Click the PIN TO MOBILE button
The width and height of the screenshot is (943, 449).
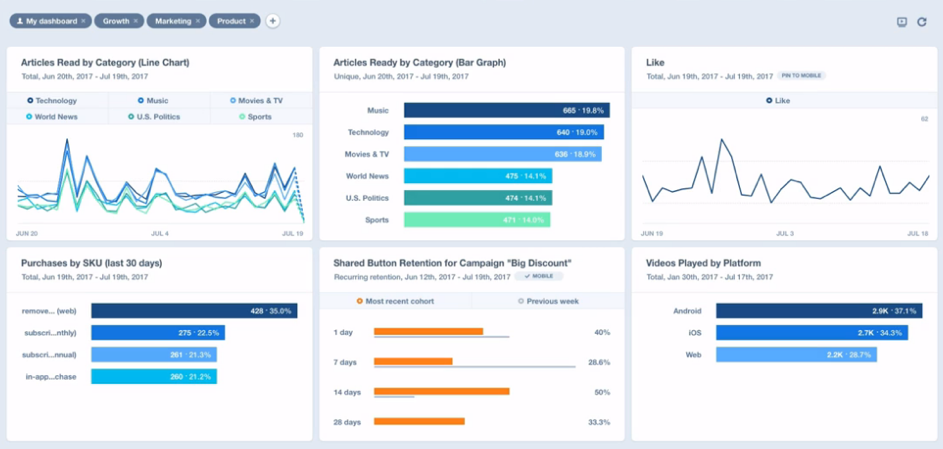tap(802, 76)
